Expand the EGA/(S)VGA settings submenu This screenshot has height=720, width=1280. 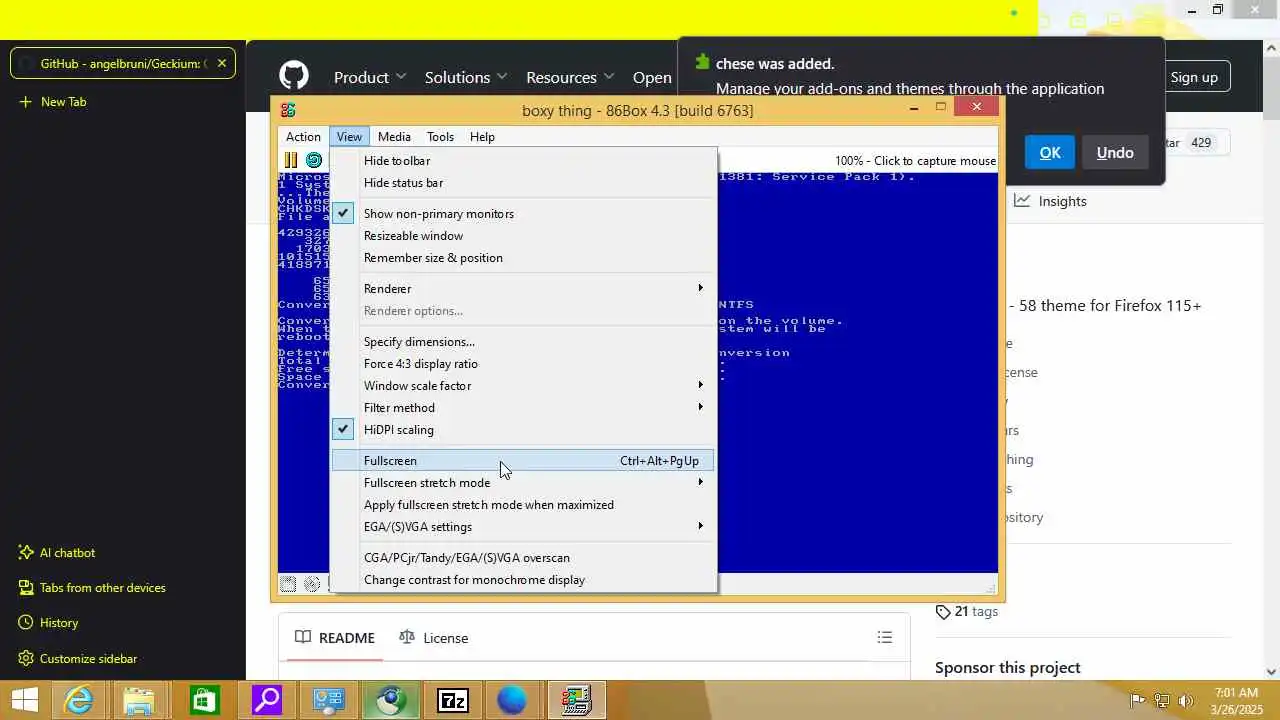(523, 526)
